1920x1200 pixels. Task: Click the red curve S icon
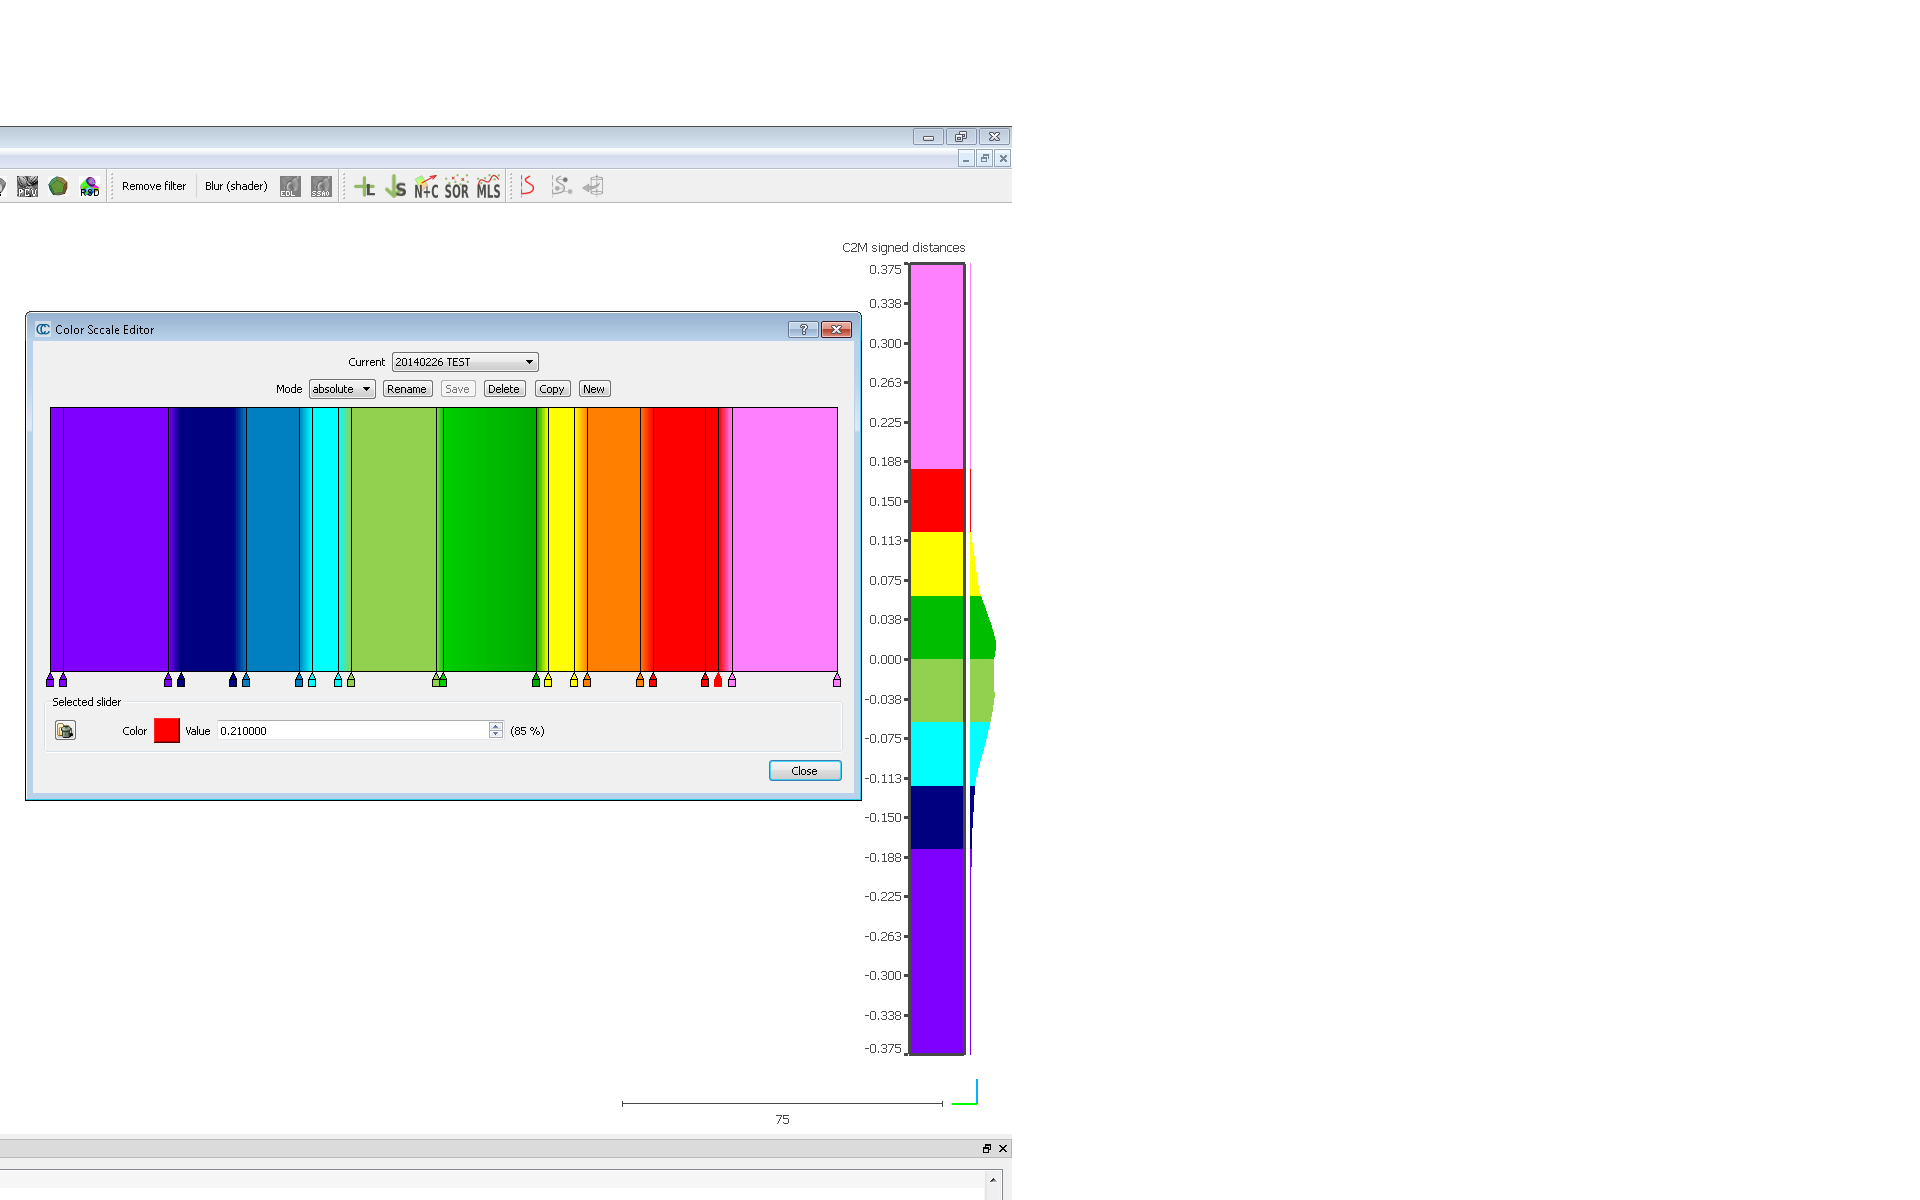point(528,186)
